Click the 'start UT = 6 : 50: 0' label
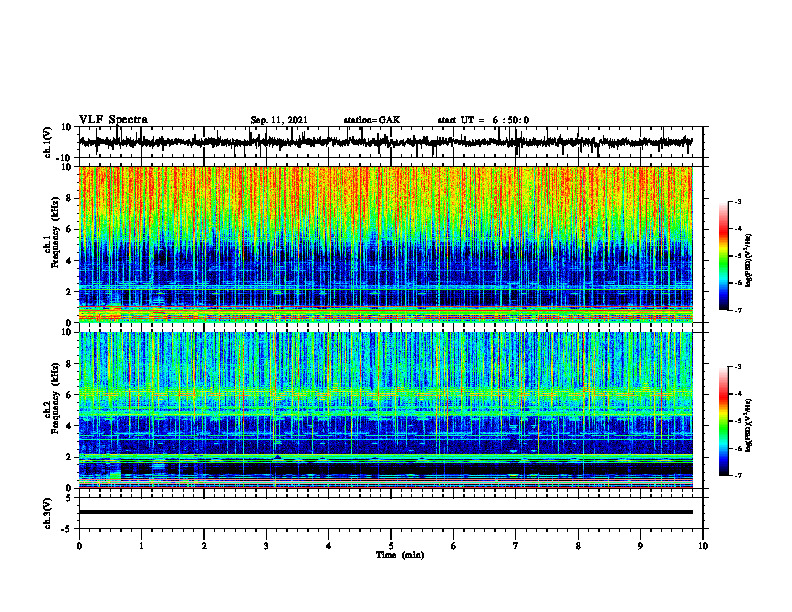This screenshot has height=612, width=792. (x=483, y=120)
